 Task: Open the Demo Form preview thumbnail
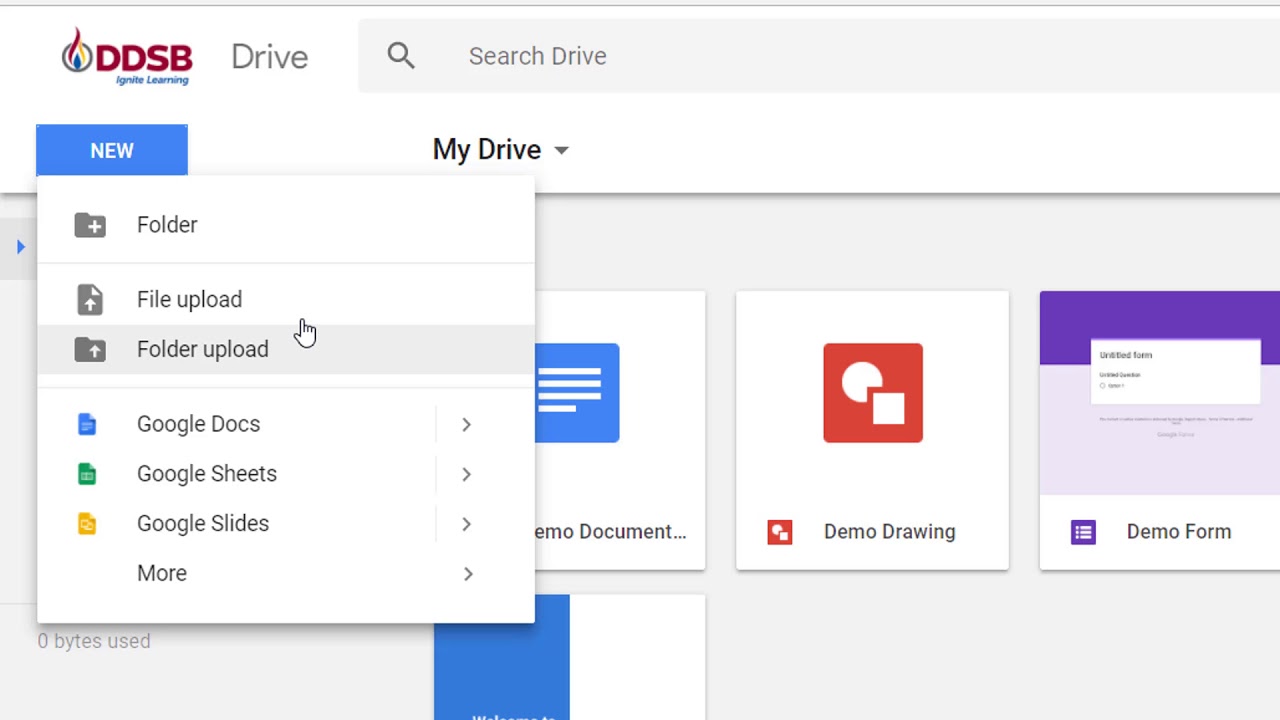(x=1160, y=393)
